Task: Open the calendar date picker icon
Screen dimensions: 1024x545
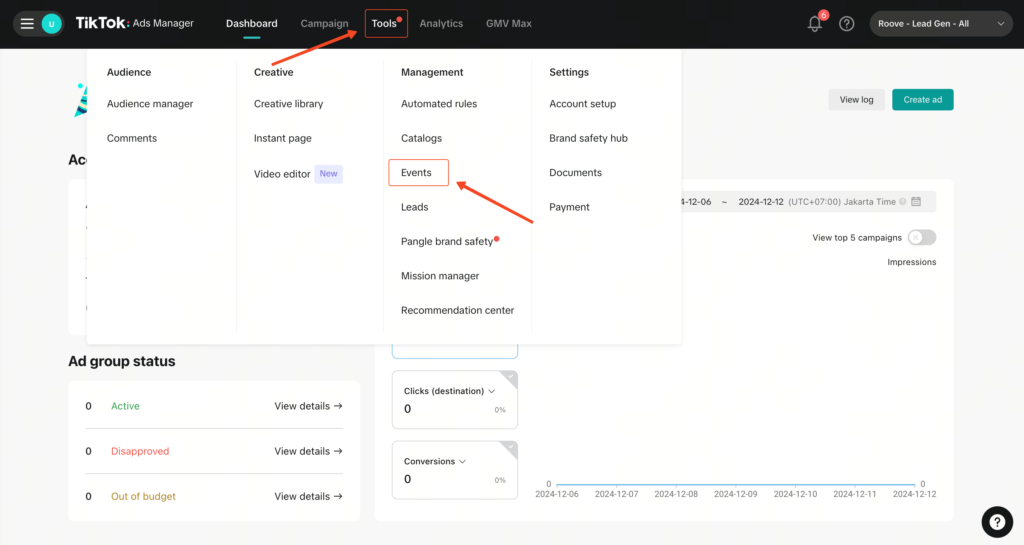Action: pos(916,202)
